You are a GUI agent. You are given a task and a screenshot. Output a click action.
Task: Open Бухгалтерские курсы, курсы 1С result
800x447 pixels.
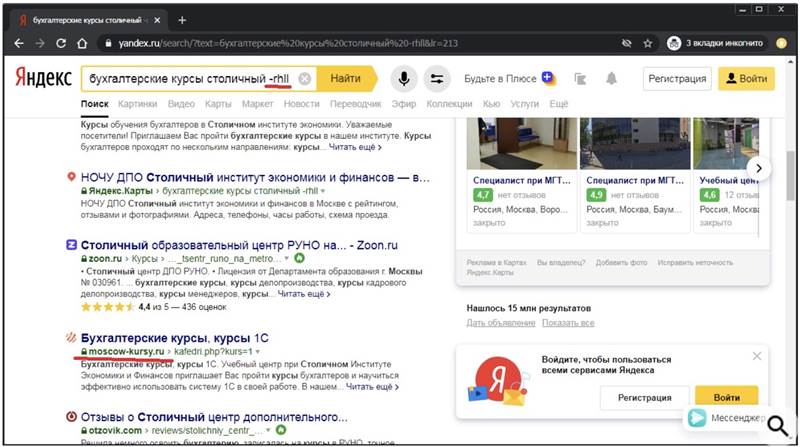pyautogui.click(x=174, y=338)
